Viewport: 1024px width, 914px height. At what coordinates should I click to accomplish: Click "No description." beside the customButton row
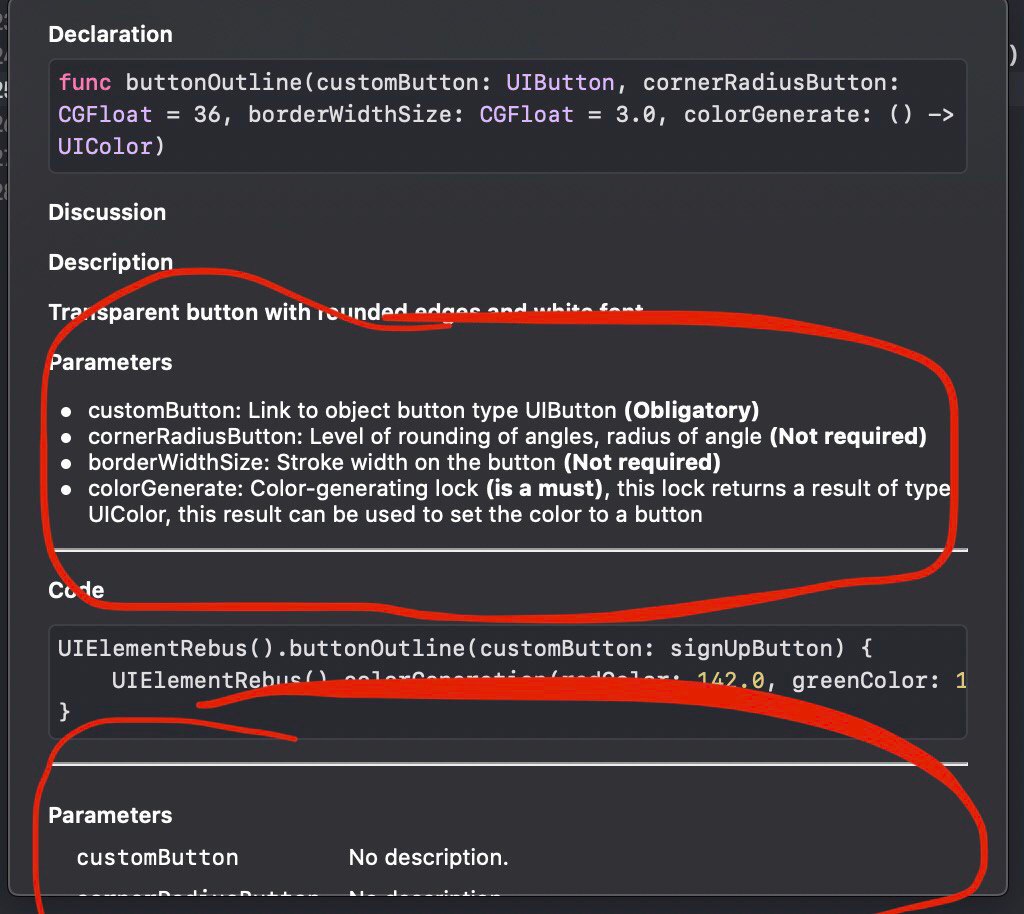pyautogui.click(x=428, y=857)
